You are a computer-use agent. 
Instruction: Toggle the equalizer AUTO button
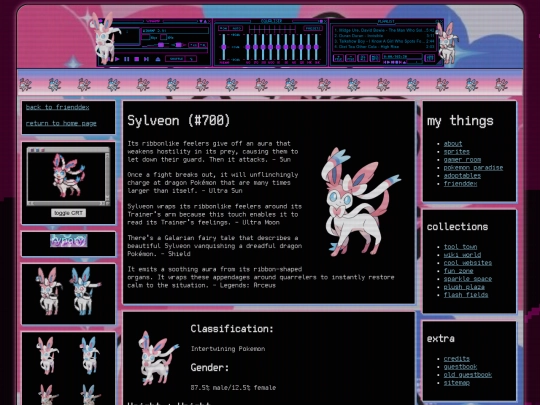(x=236, y=28)
